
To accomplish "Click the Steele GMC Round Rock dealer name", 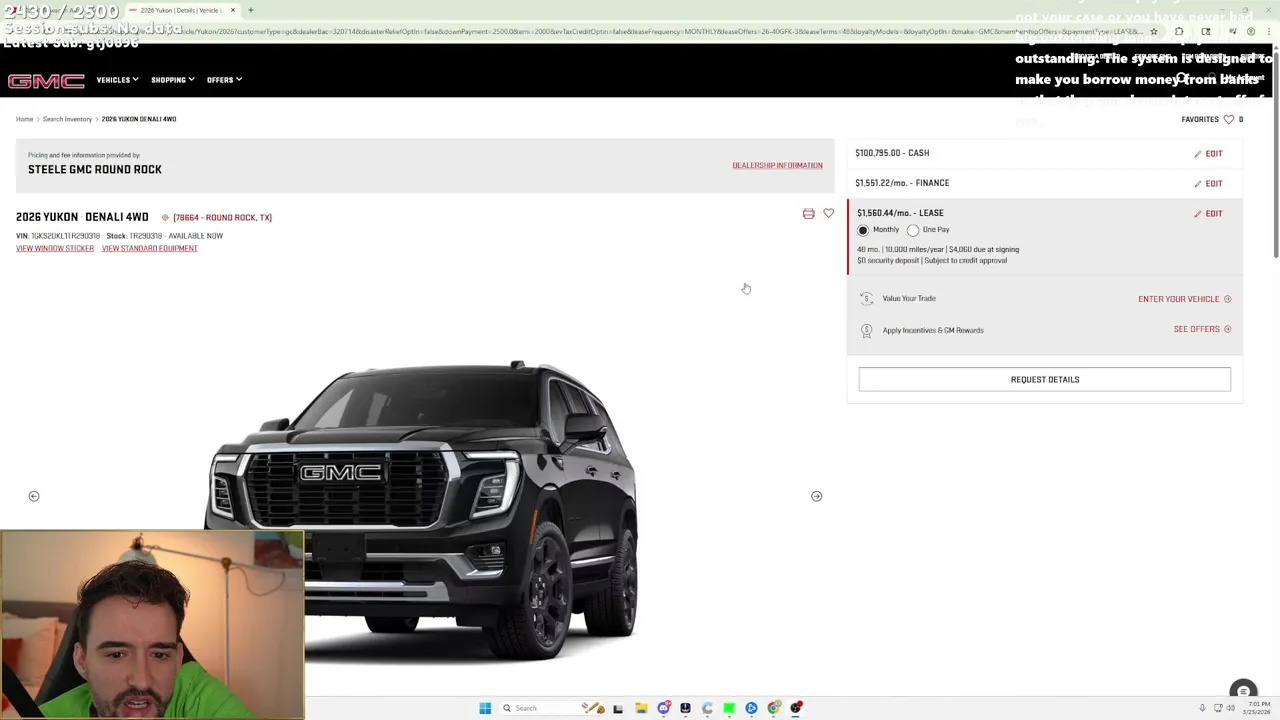I will click(95, 169).
